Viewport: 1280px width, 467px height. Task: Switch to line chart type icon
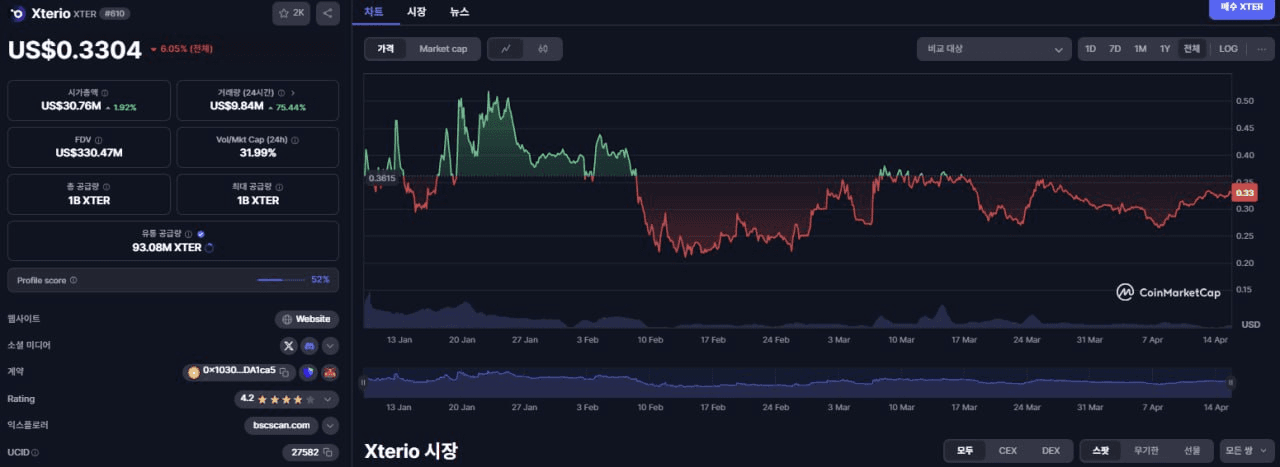click(x=506, y=49)
